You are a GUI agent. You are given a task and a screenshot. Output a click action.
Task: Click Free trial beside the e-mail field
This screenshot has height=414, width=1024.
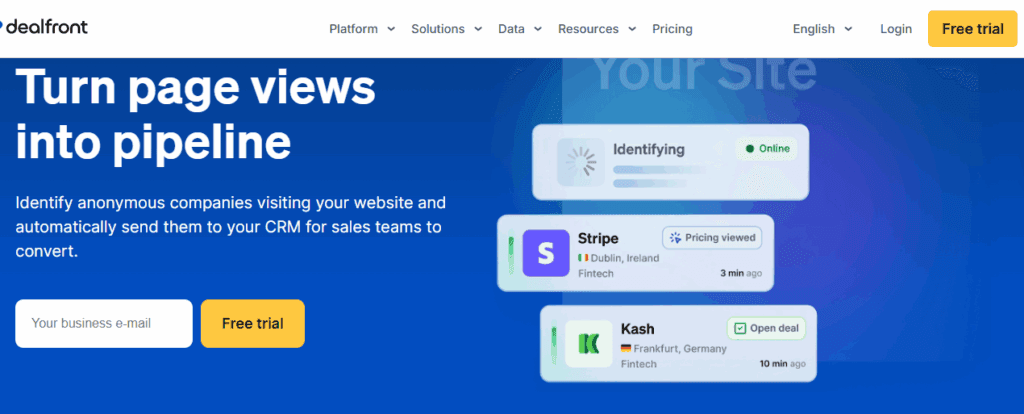coord(253,323)
